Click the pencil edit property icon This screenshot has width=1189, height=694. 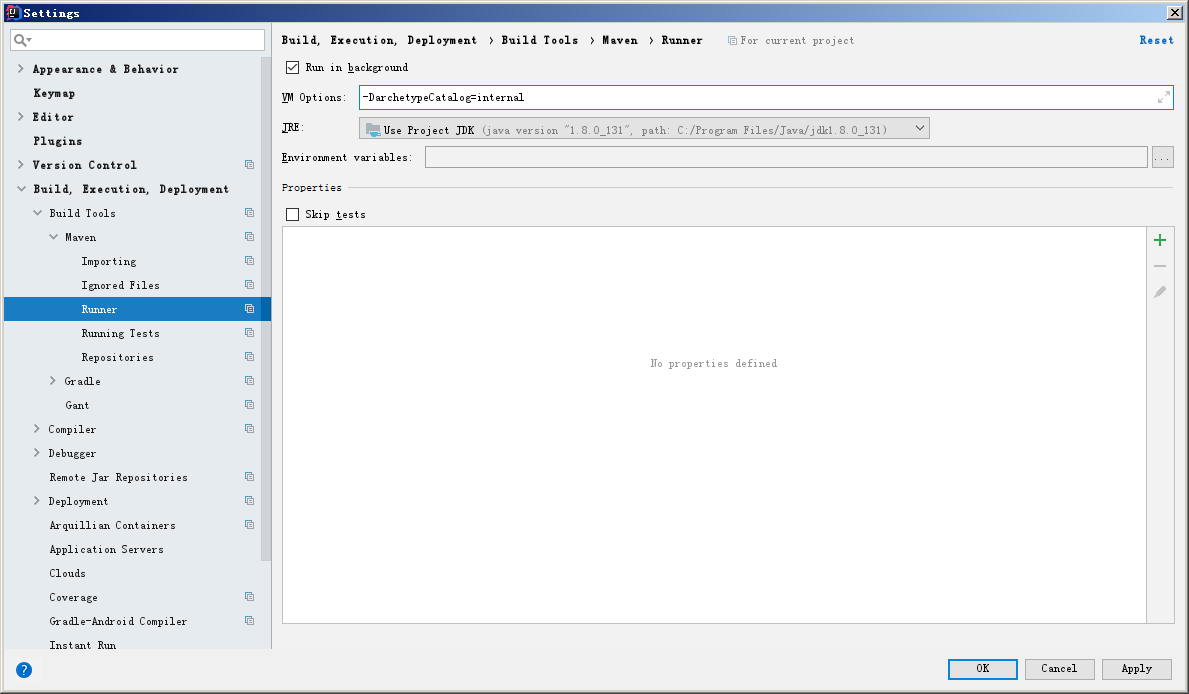click(1159, 292)
